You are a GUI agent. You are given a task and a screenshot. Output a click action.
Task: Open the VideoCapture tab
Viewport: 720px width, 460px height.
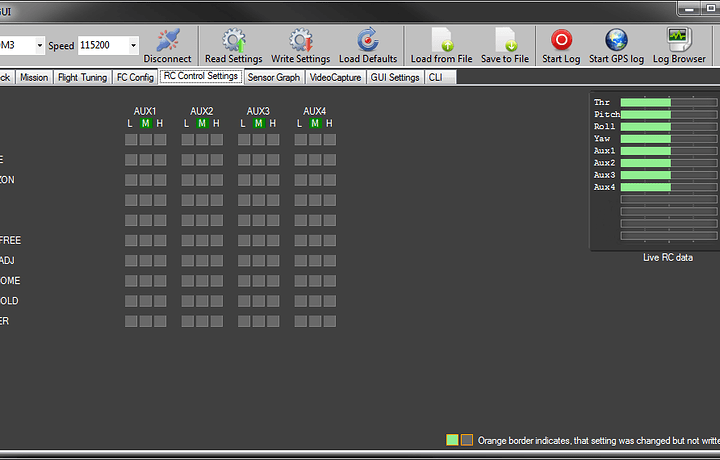(335, 77)
